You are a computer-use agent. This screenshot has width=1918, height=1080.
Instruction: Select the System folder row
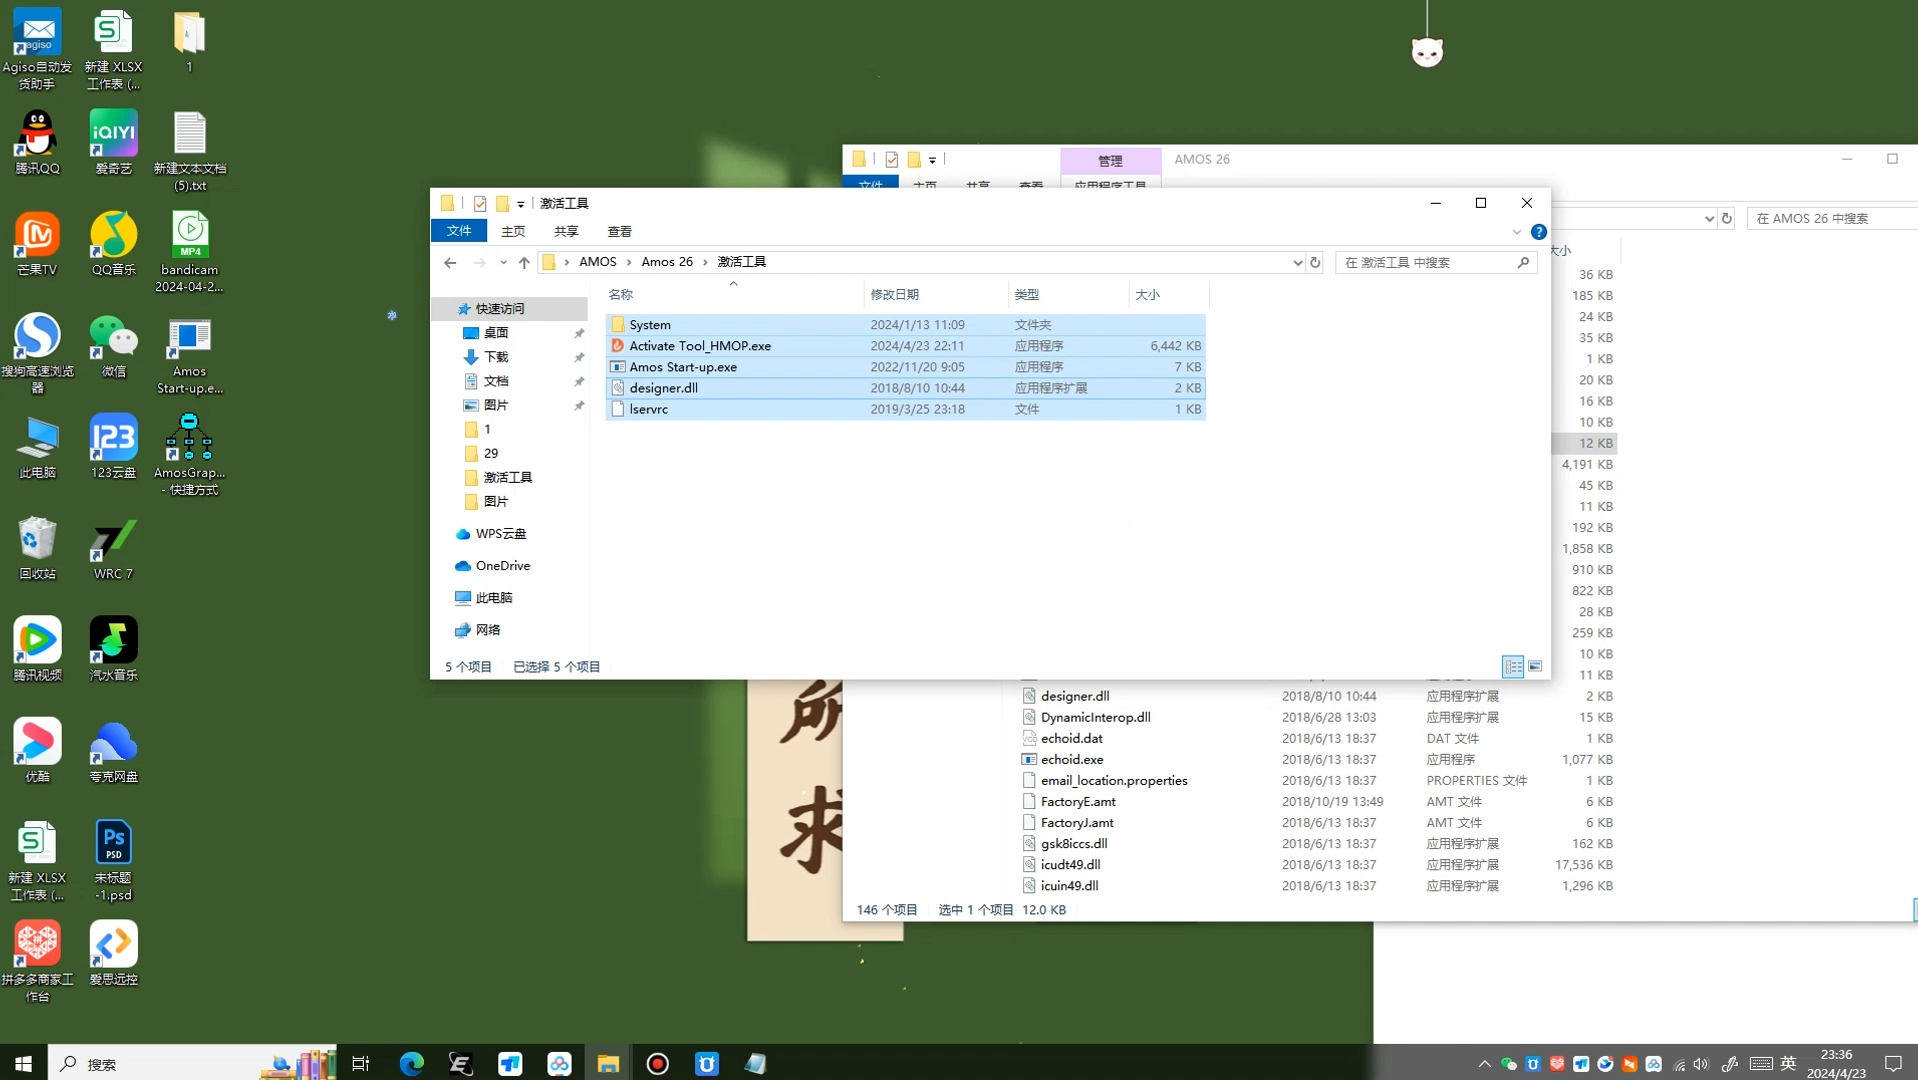(905, 325)
